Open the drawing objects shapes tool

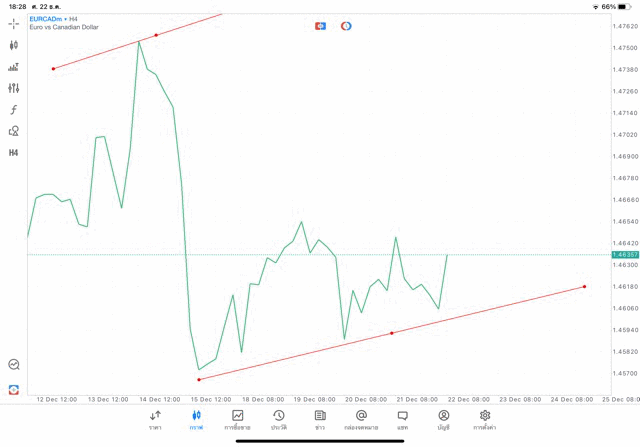click(x=14, y=131)
